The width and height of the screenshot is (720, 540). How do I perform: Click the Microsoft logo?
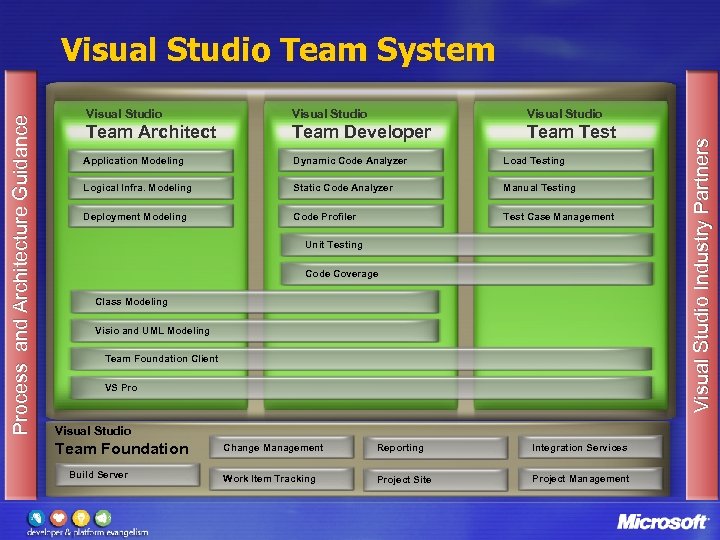(x=662, y=522)
